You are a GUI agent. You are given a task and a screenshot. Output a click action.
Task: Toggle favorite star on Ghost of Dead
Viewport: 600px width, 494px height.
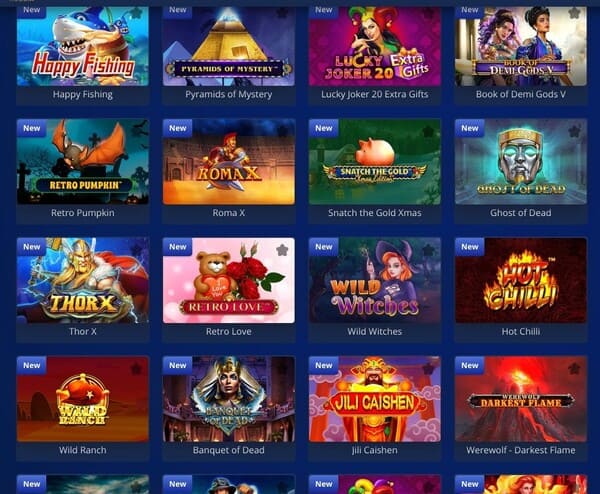tap(574, 131)
